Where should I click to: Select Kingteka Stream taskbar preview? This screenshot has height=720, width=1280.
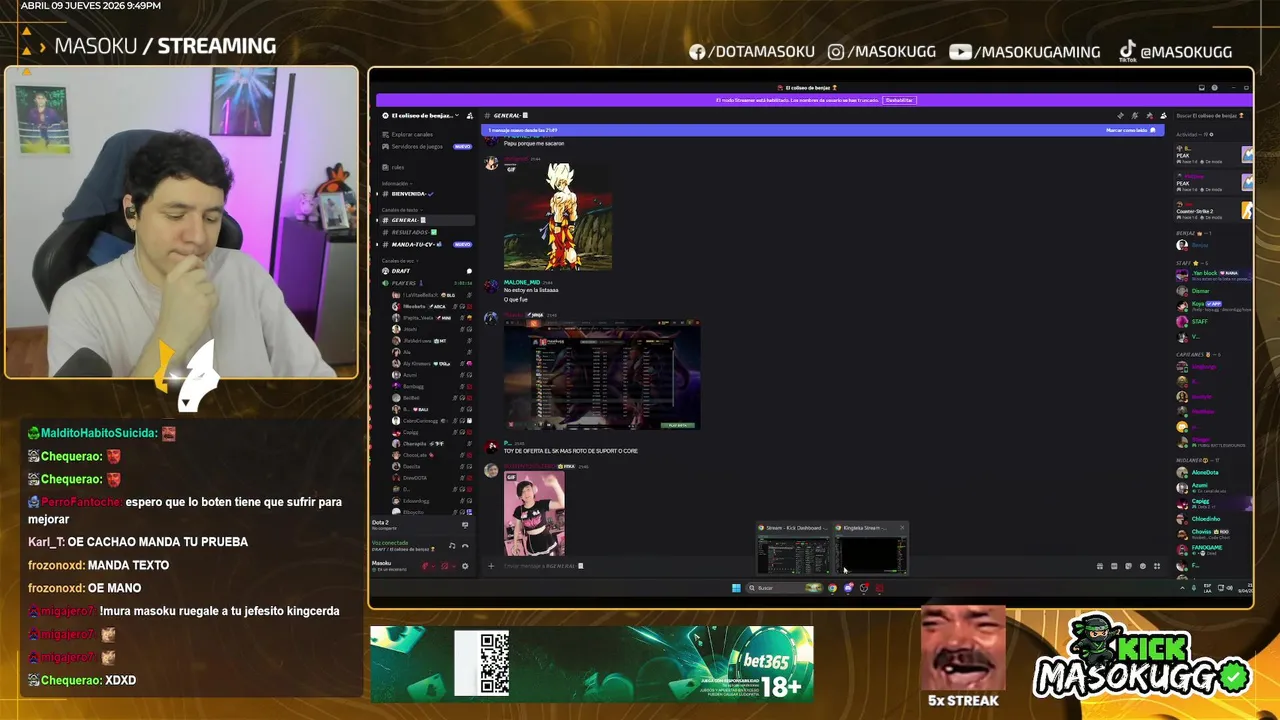click(x=871, y=548)
